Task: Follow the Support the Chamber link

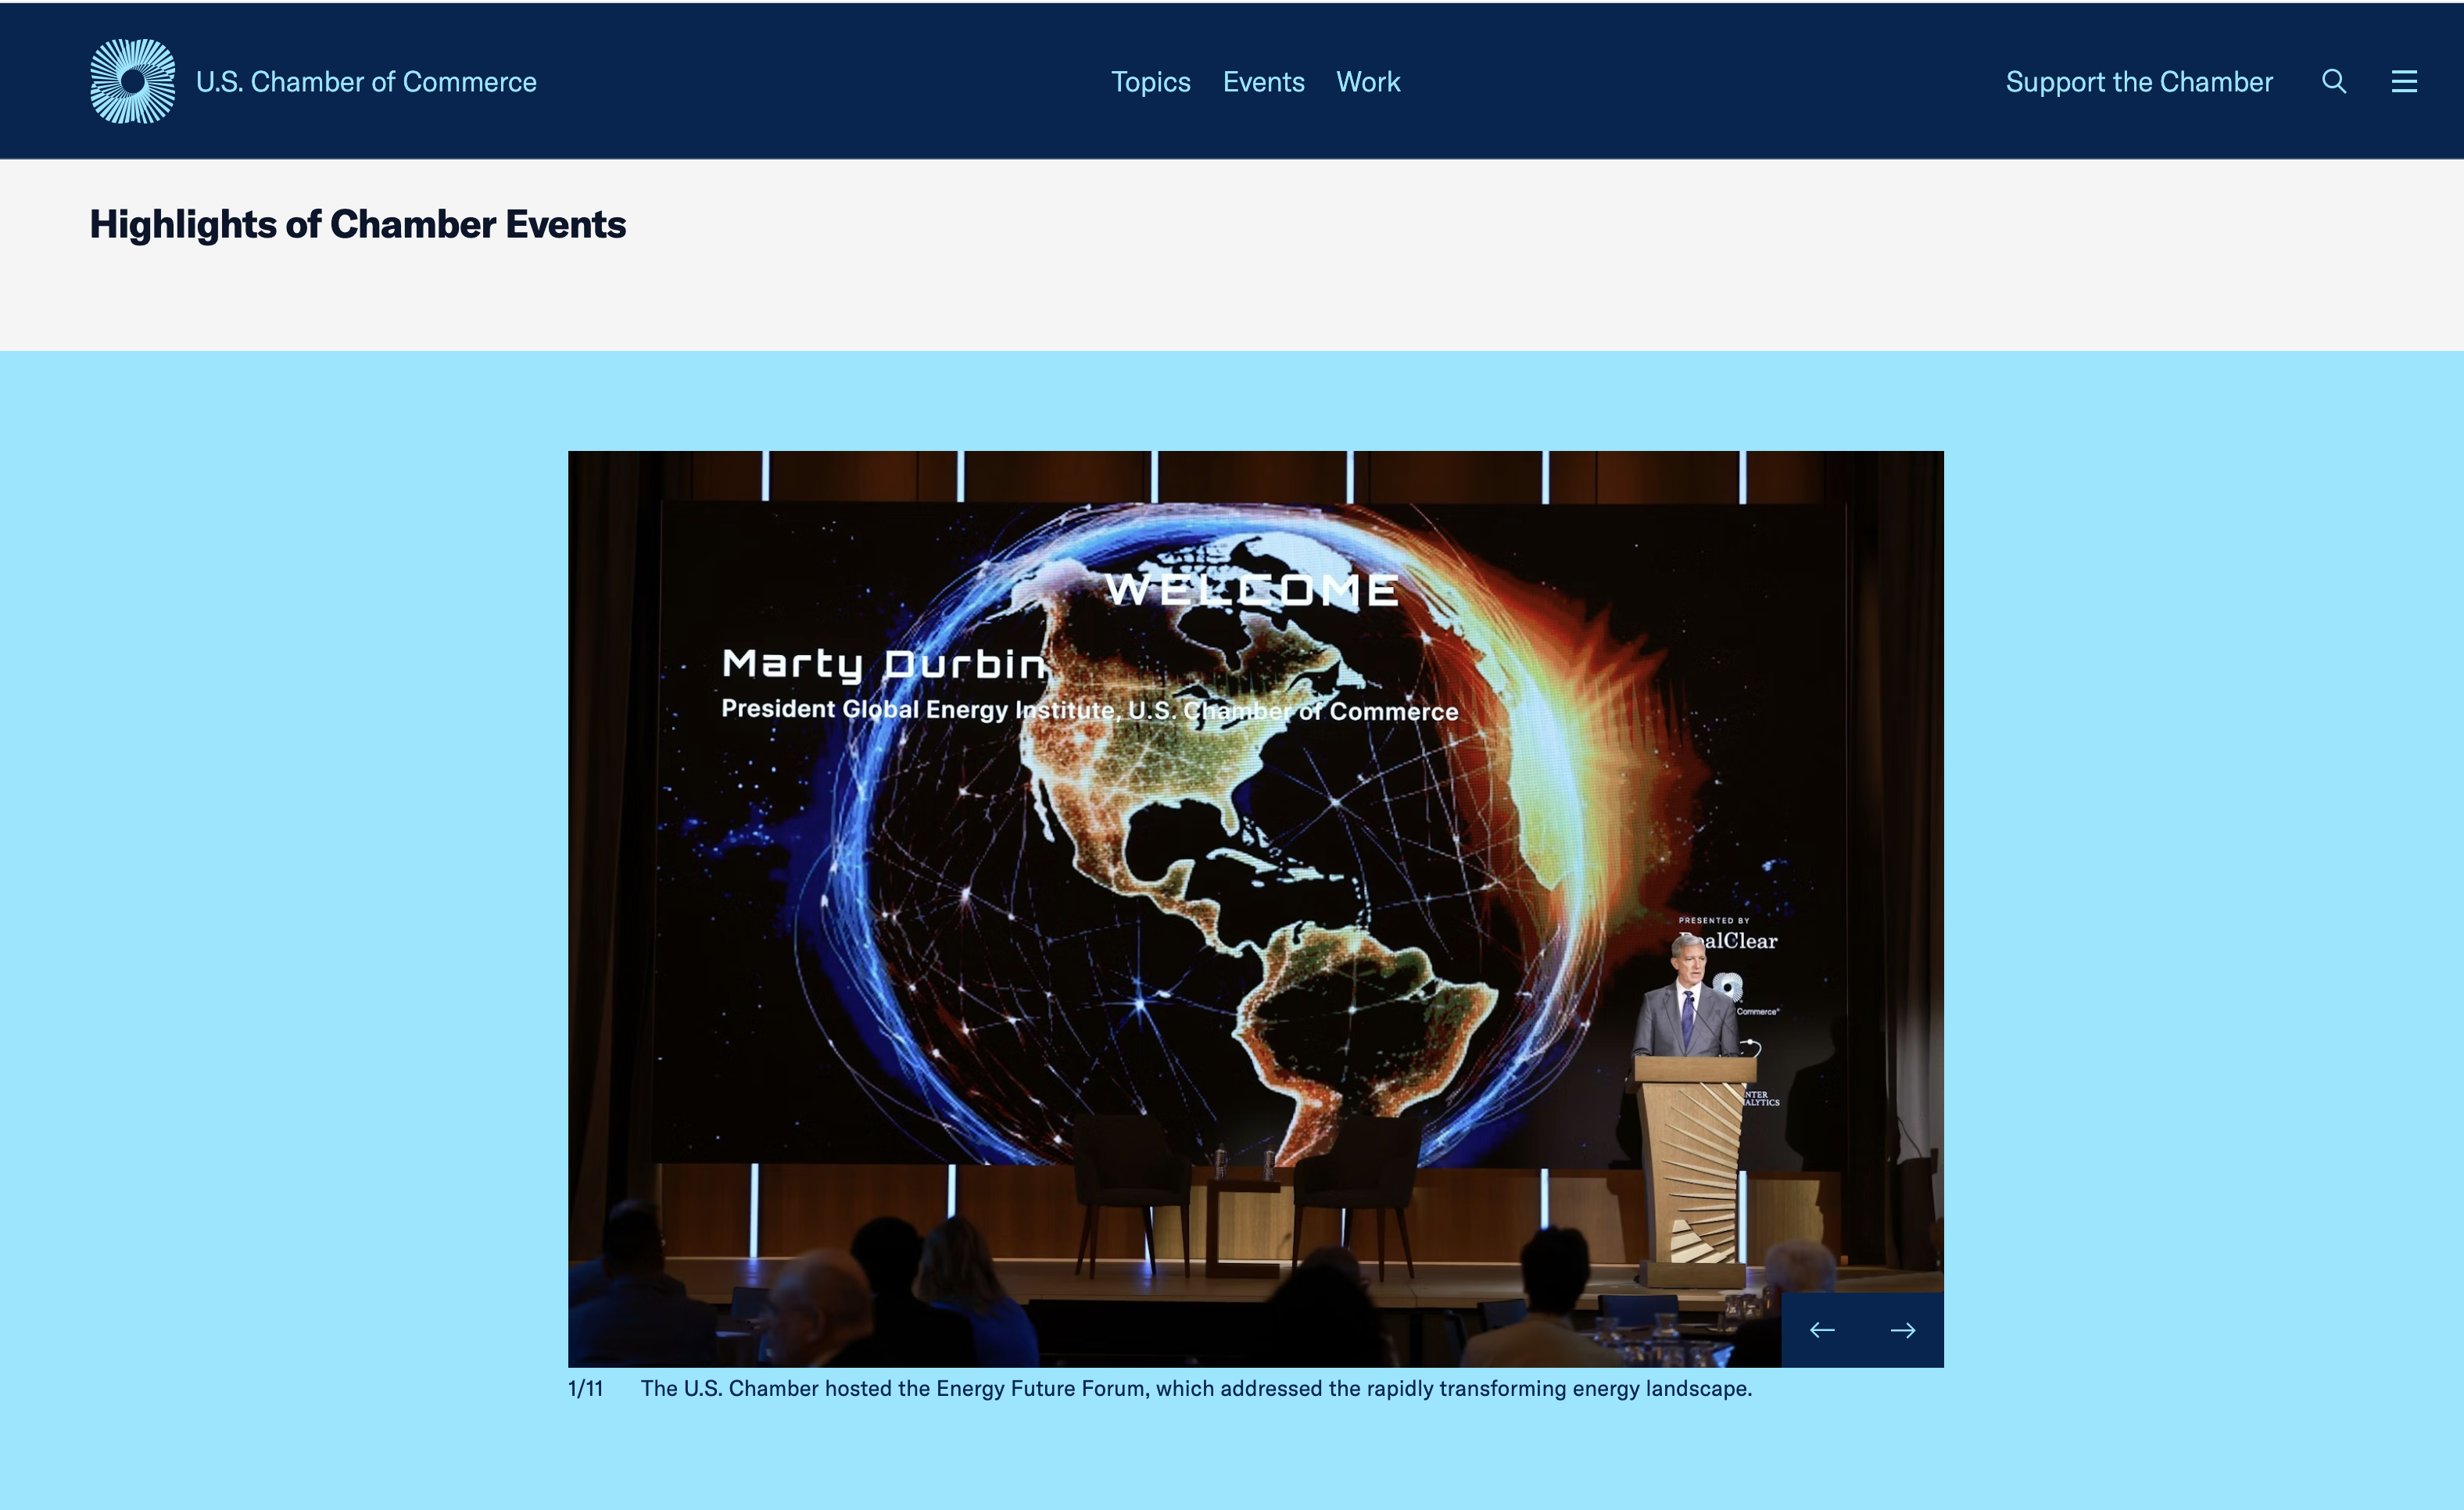Action: (2139, 82)
